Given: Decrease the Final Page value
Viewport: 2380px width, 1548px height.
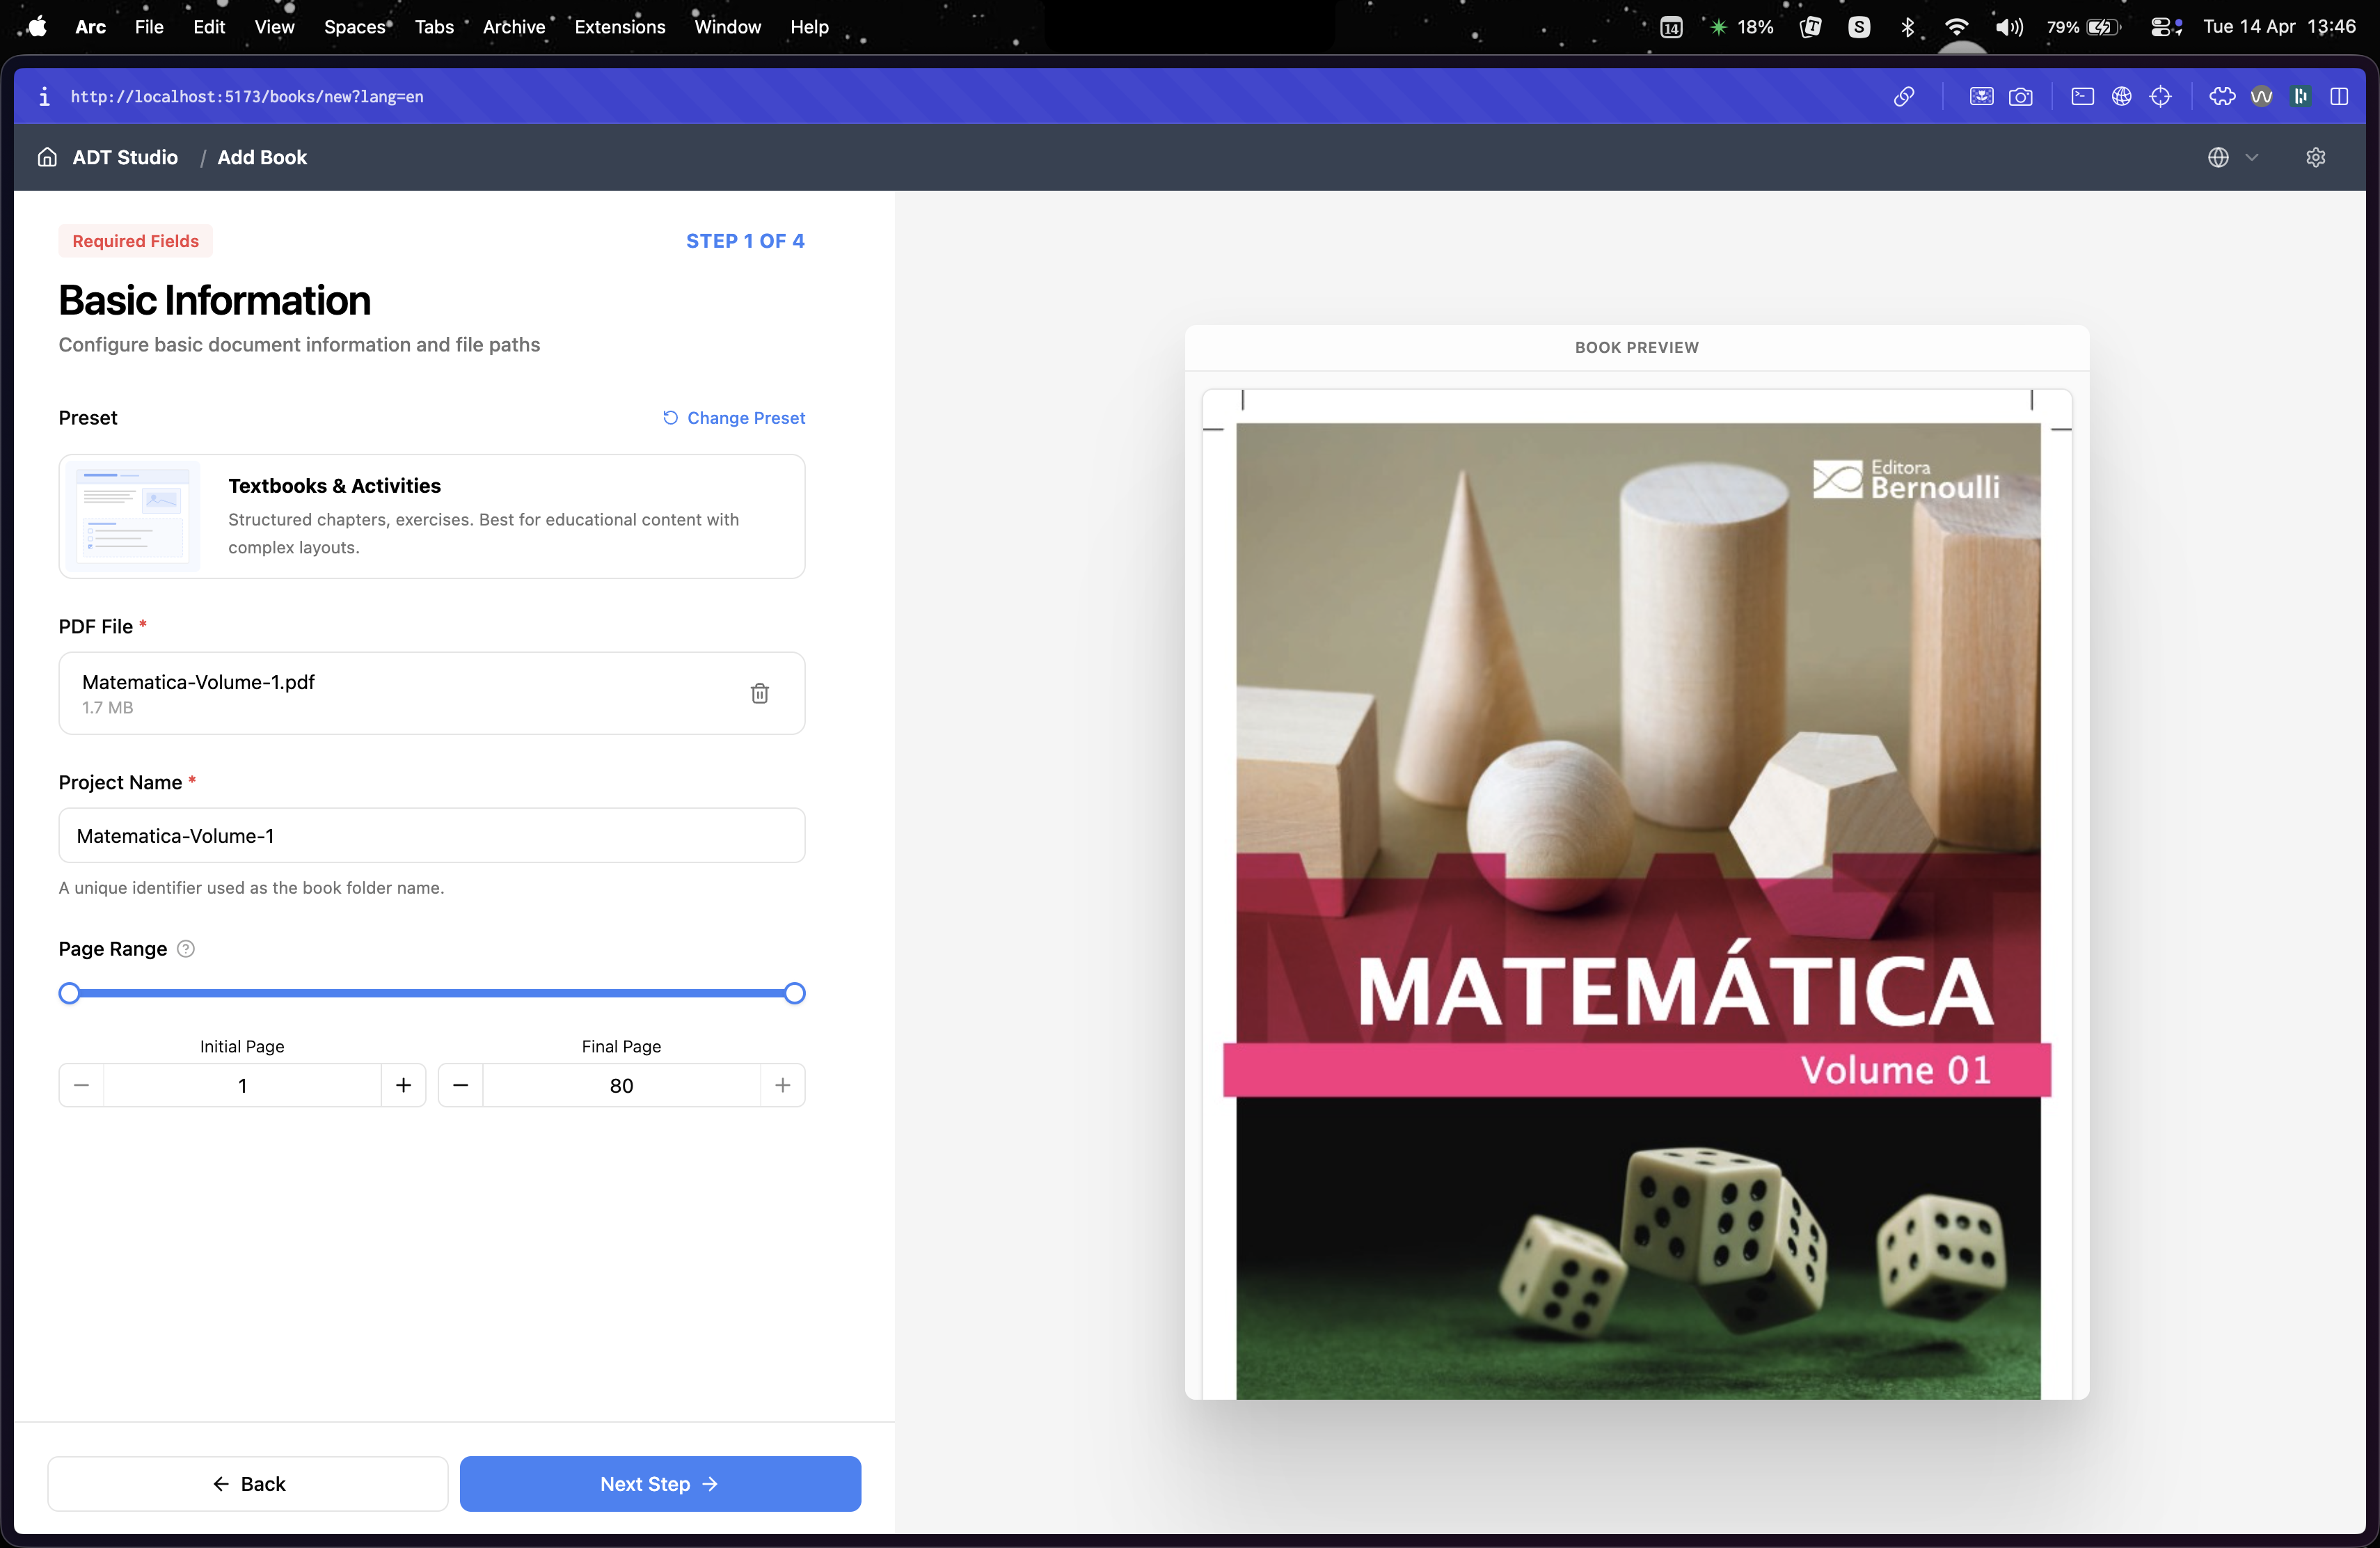Looking at the screenshot, I should (x=461, y=1085).
